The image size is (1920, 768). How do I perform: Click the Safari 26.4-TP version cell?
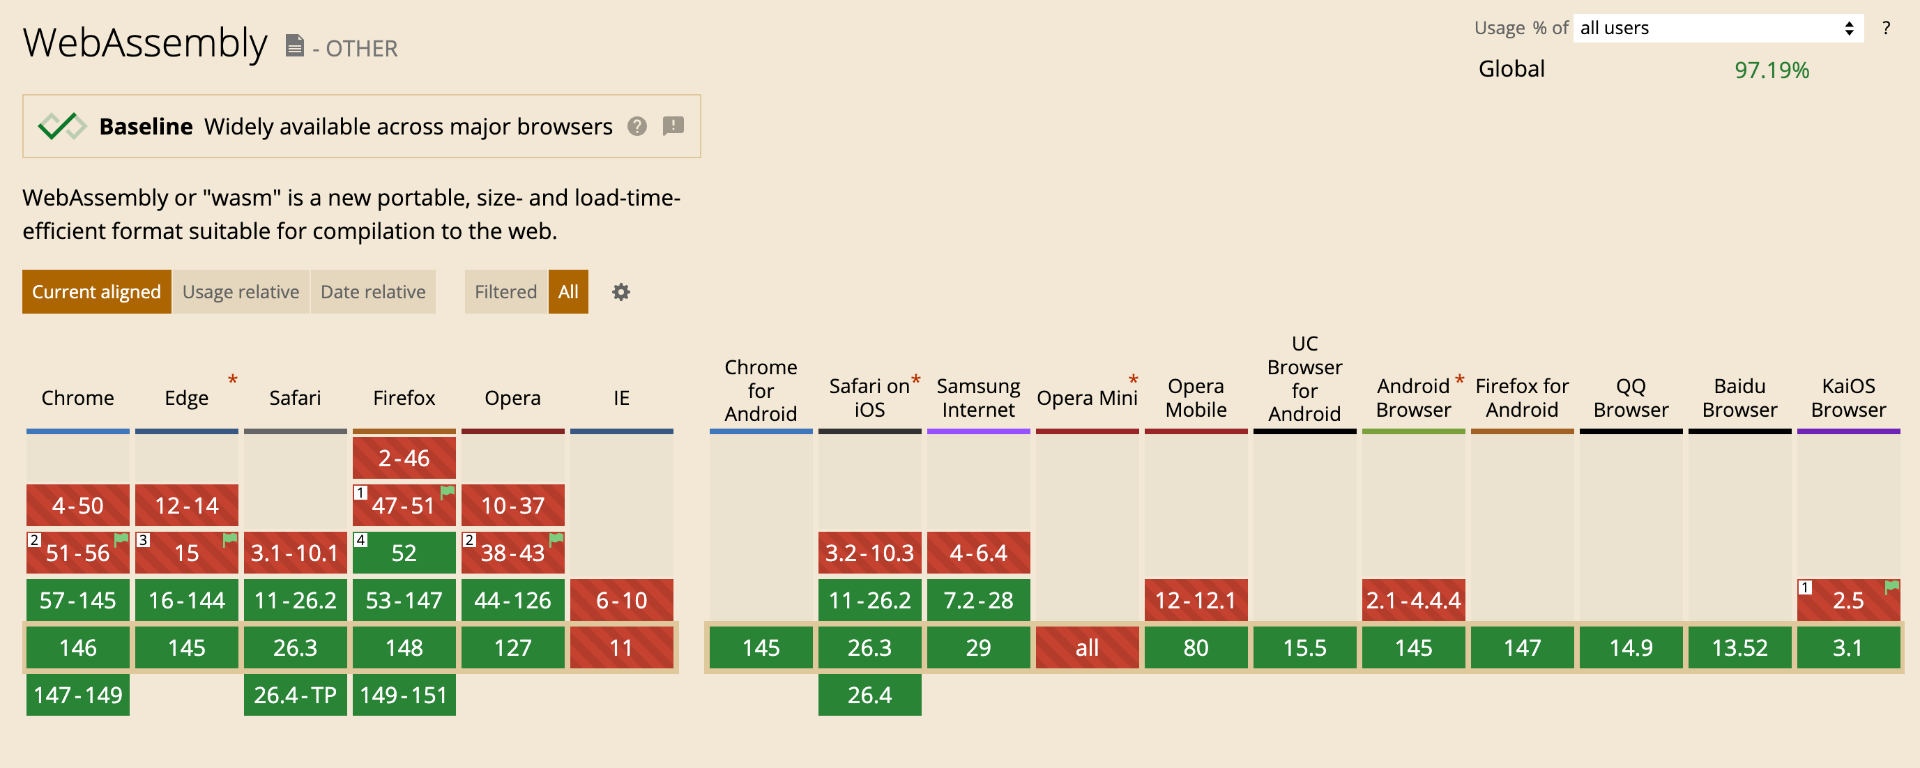pos(295,695)
